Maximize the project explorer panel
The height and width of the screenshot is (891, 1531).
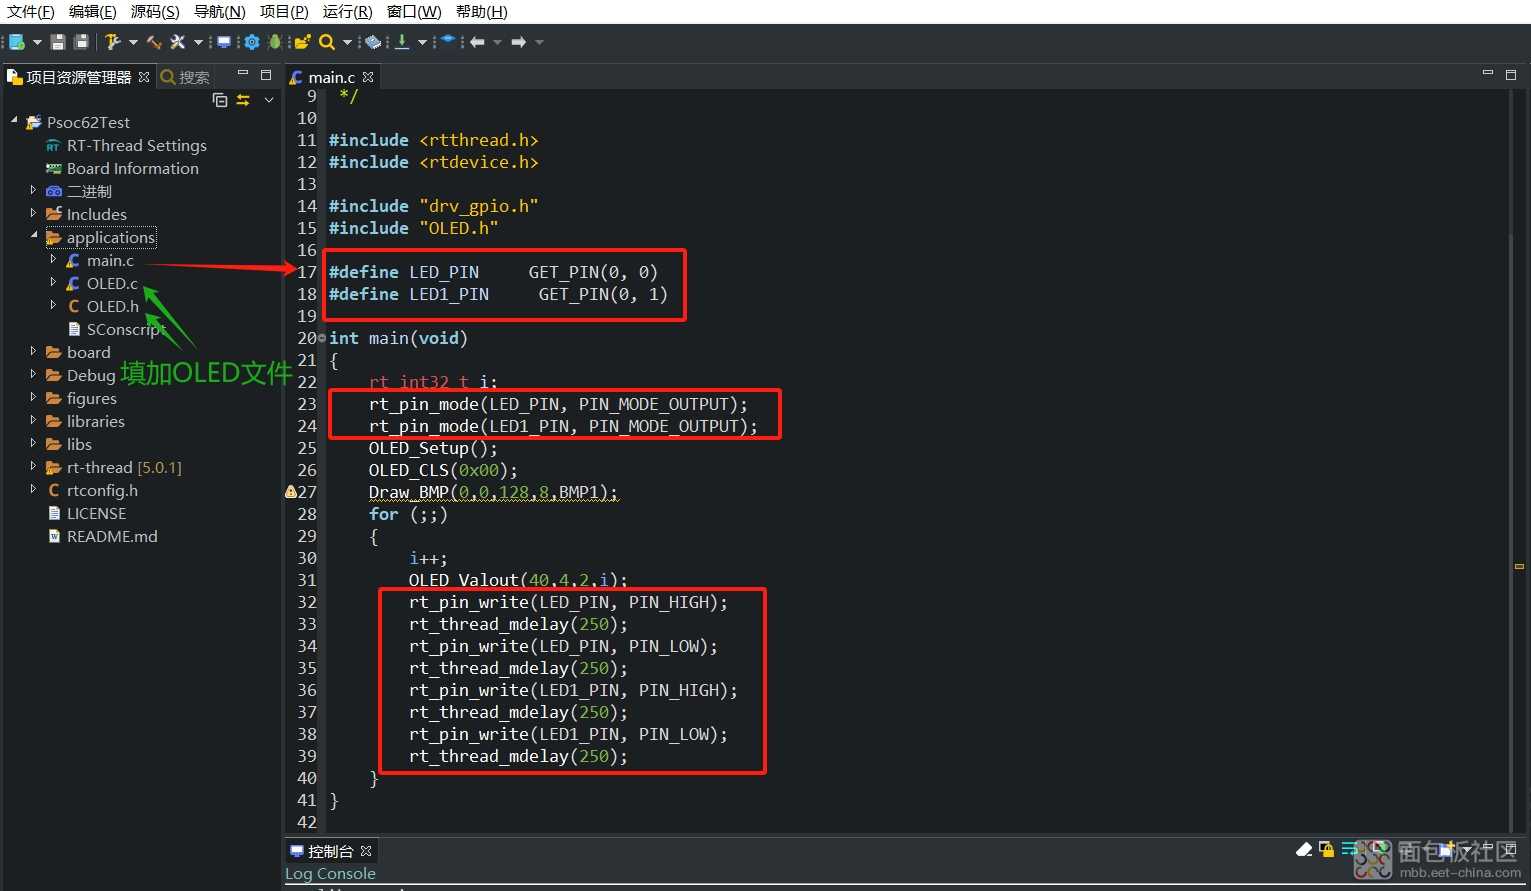(x=266, y=75)
